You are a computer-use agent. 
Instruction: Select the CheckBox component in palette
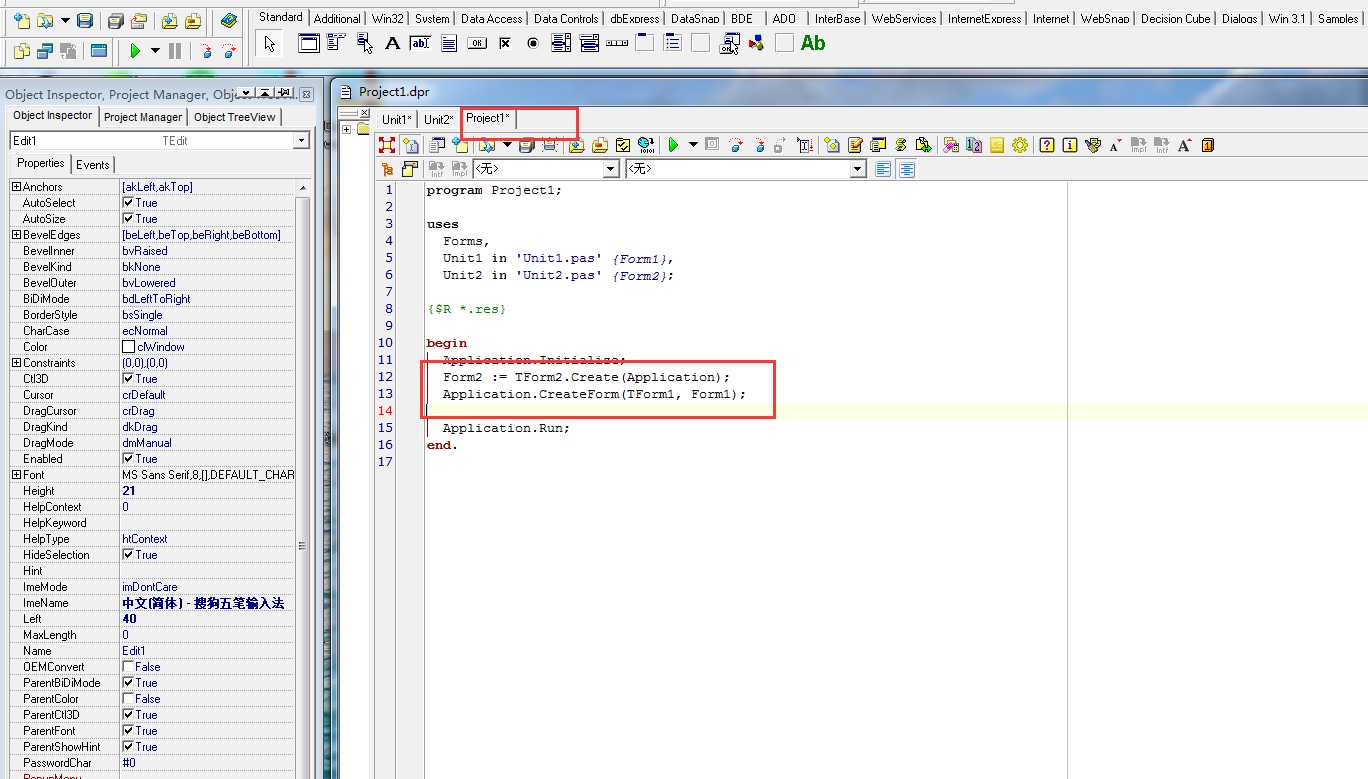(x=505, y=43)
